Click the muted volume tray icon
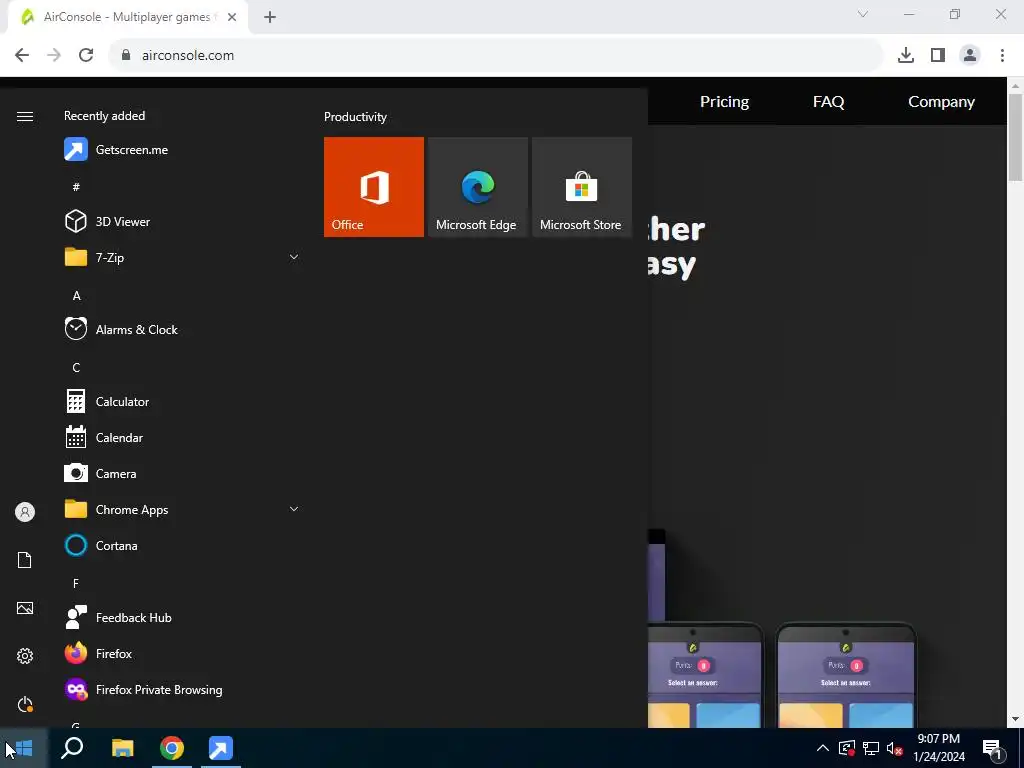This screenshot has height=768, width=1024. (894, 748)
